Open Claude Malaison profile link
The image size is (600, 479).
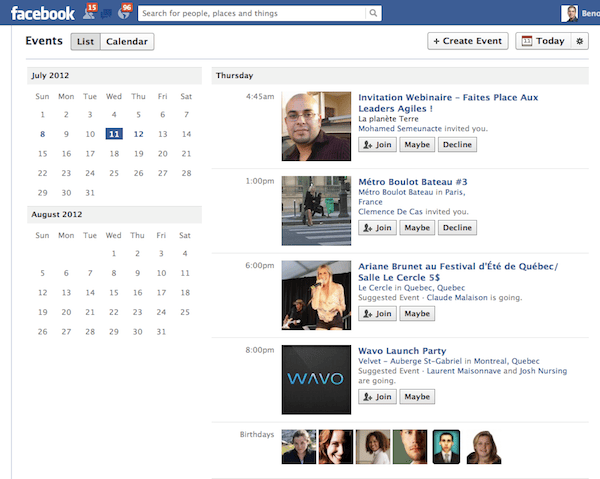click(x=457, y=298)
